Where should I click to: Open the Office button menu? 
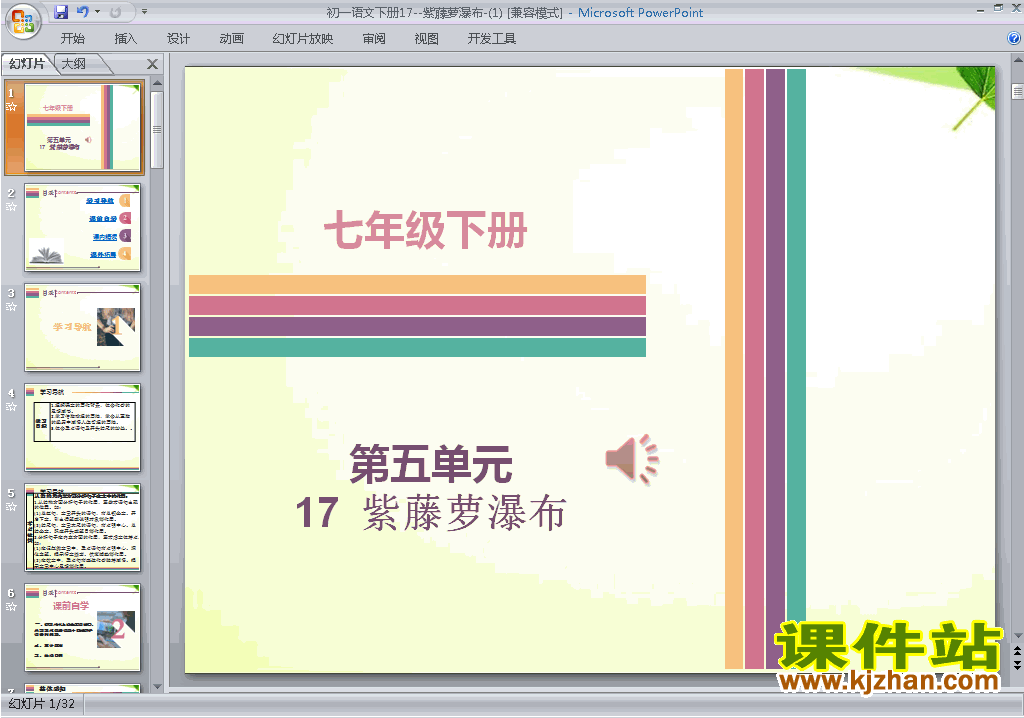click(23, 22)
